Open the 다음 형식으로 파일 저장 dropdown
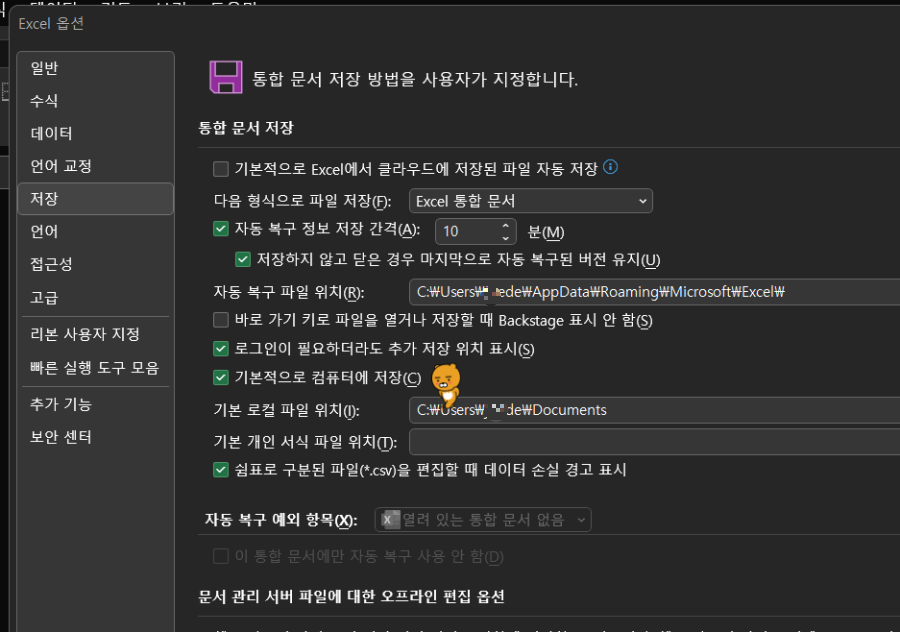The height and width of the screenshot is (632, 900). tap(531, 201)
